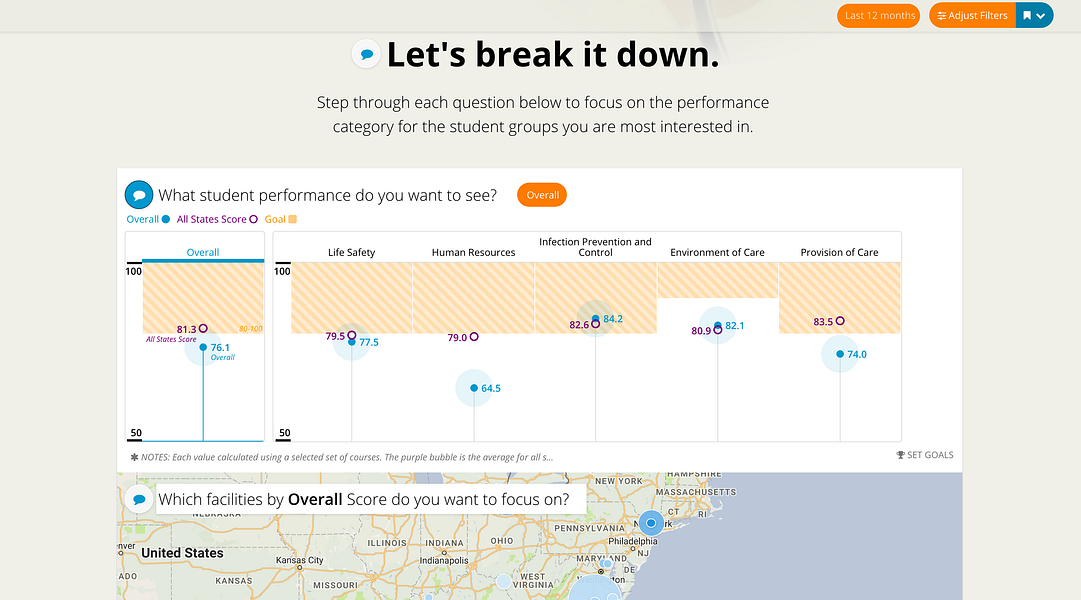Click the chat bubble icon beside heading
This screenshot has height=600, width=1081.
point(367,54)
